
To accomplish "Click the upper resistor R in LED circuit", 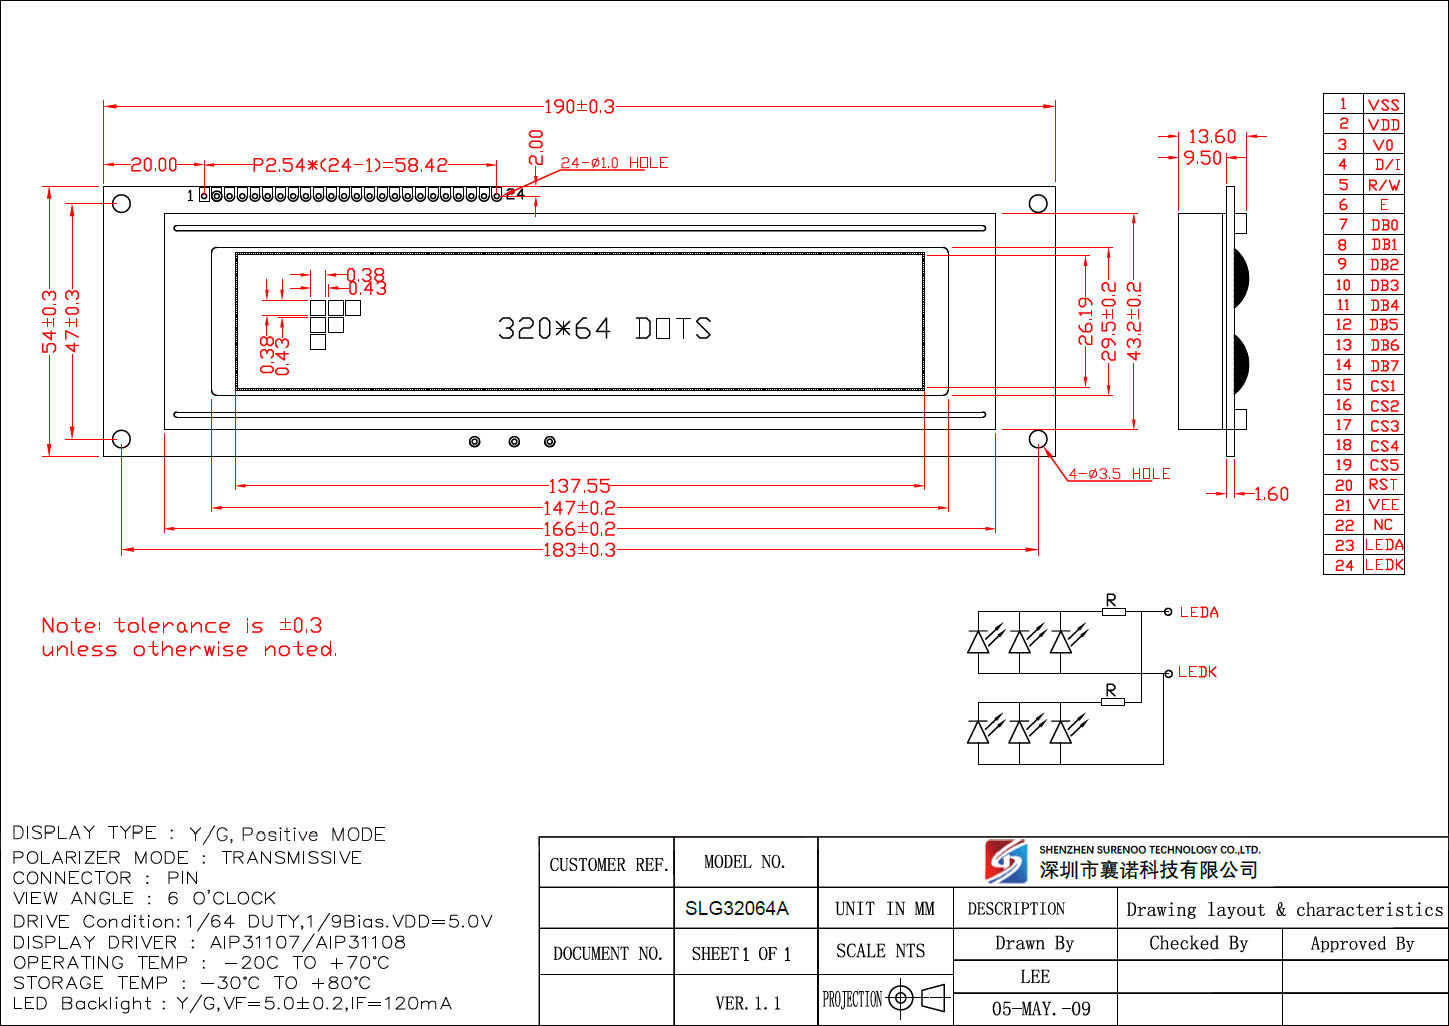I will 1112,611.
